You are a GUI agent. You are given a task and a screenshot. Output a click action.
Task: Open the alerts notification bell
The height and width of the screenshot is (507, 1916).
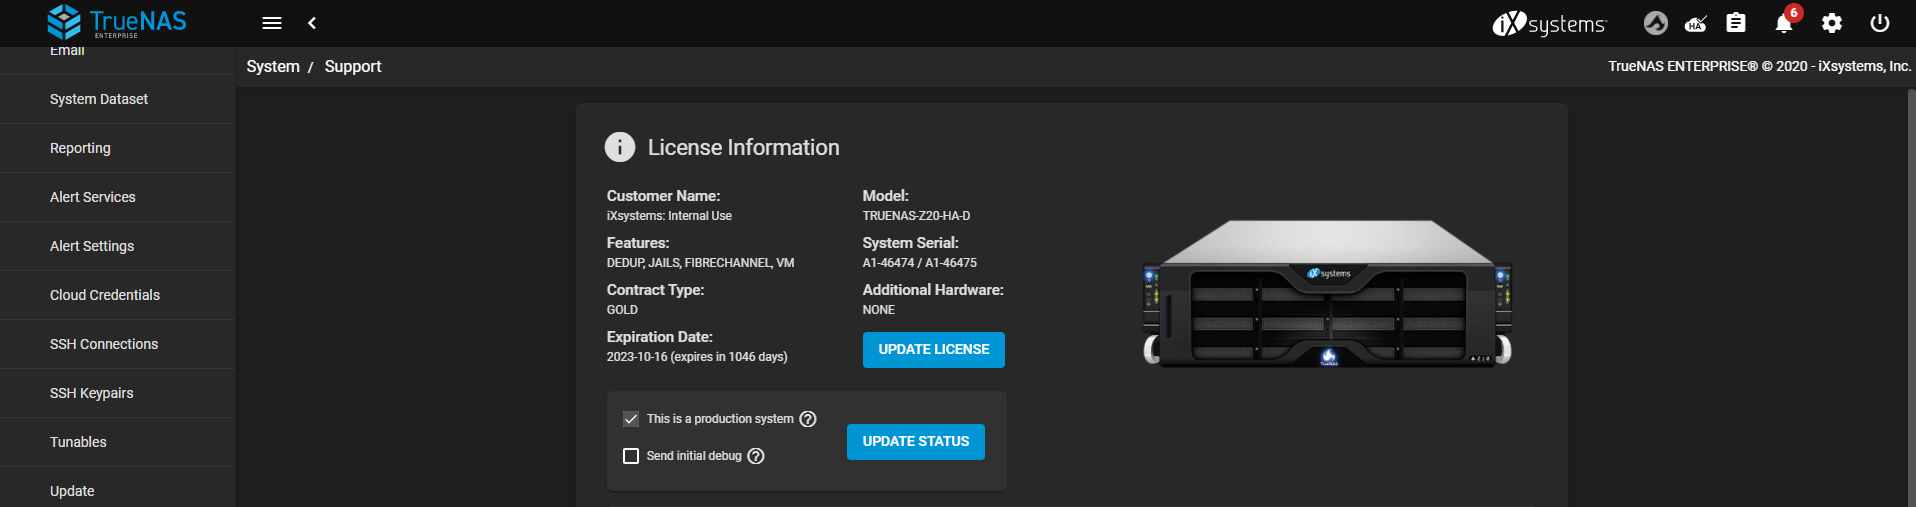(1784, 23)
